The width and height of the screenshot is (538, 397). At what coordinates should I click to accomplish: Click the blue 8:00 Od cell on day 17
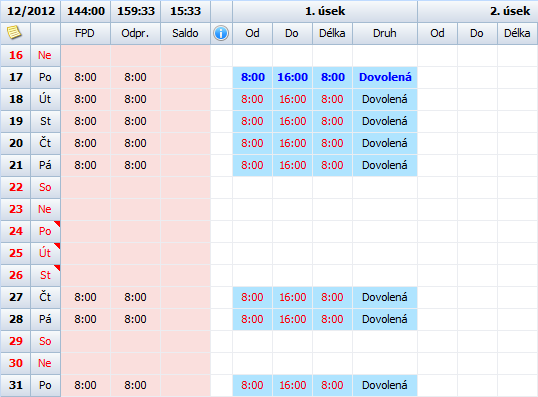253,77
